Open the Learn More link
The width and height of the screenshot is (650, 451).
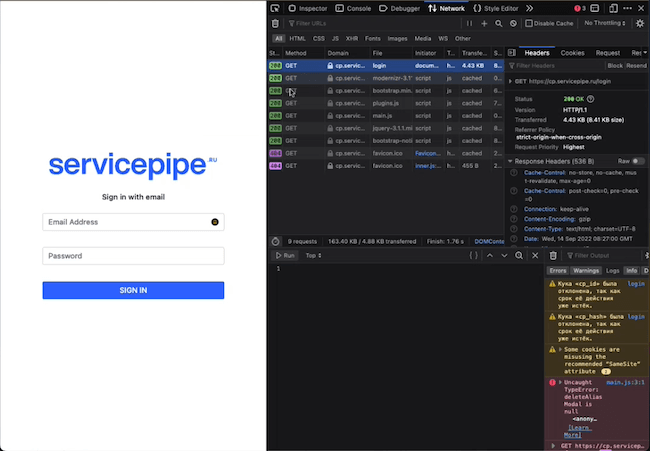(x=577, y=431)
